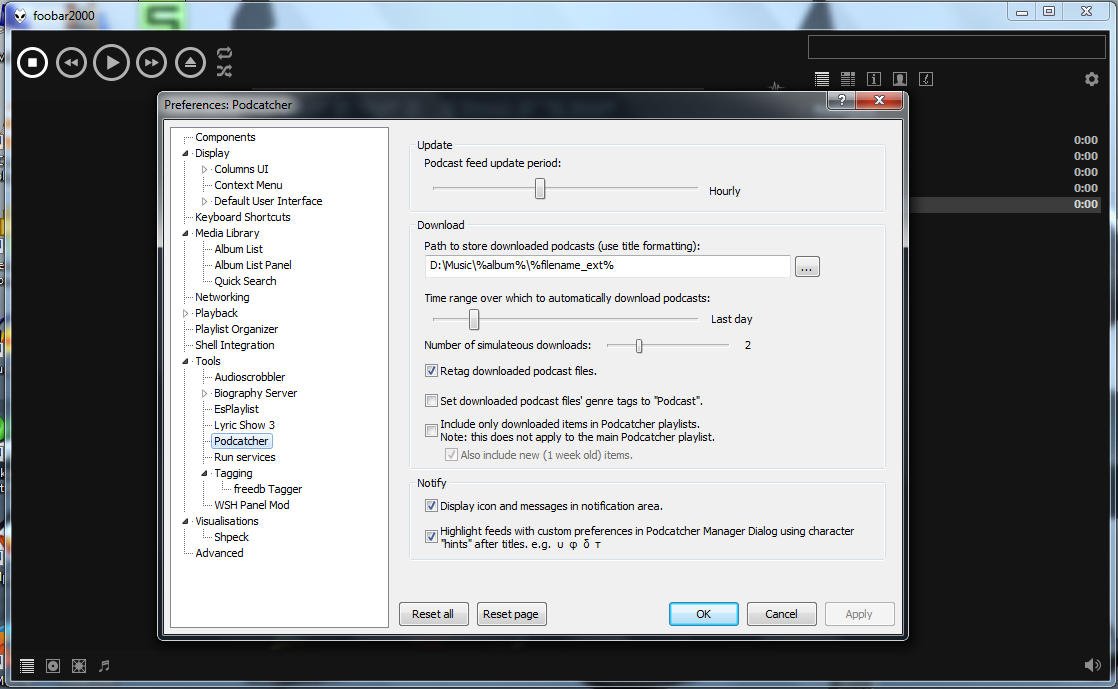Expand the Columns UI tree node
This screenshot has width=1118, height=689.
[x=205, y=169]
